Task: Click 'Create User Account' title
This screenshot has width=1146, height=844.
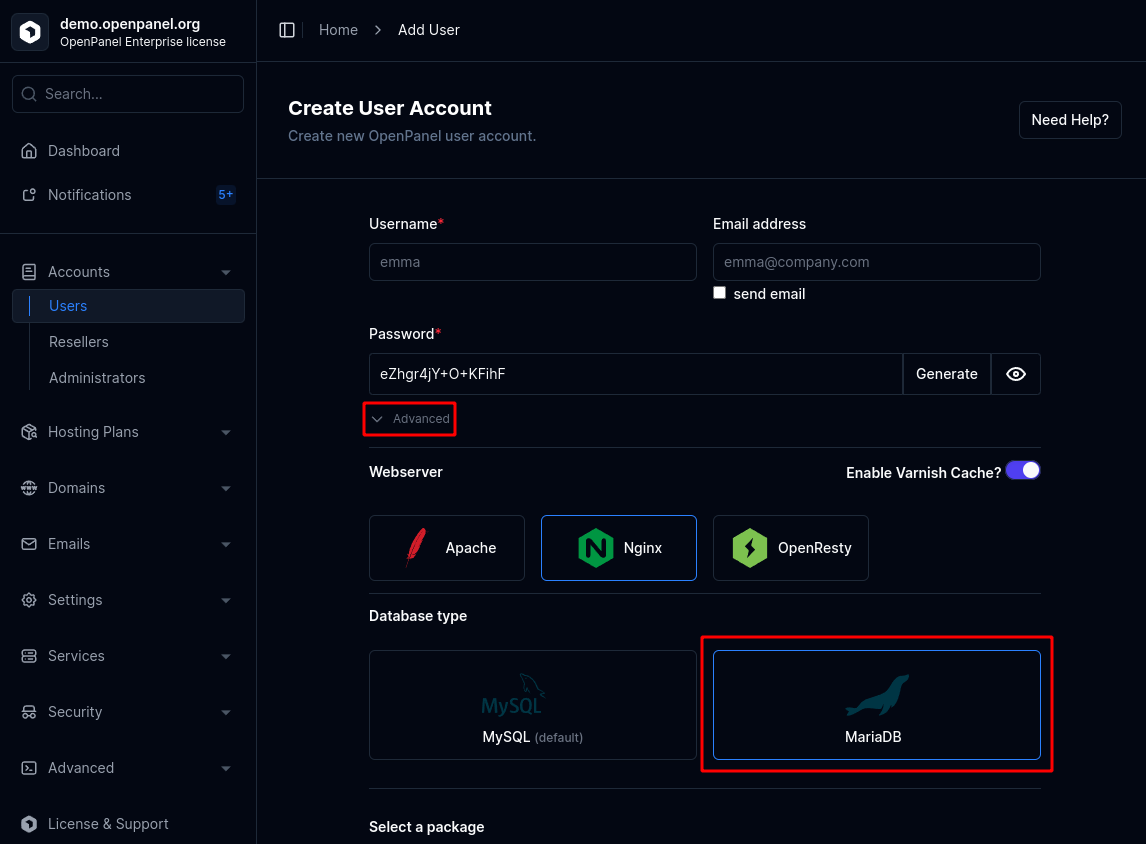Action: click(390, 108)
